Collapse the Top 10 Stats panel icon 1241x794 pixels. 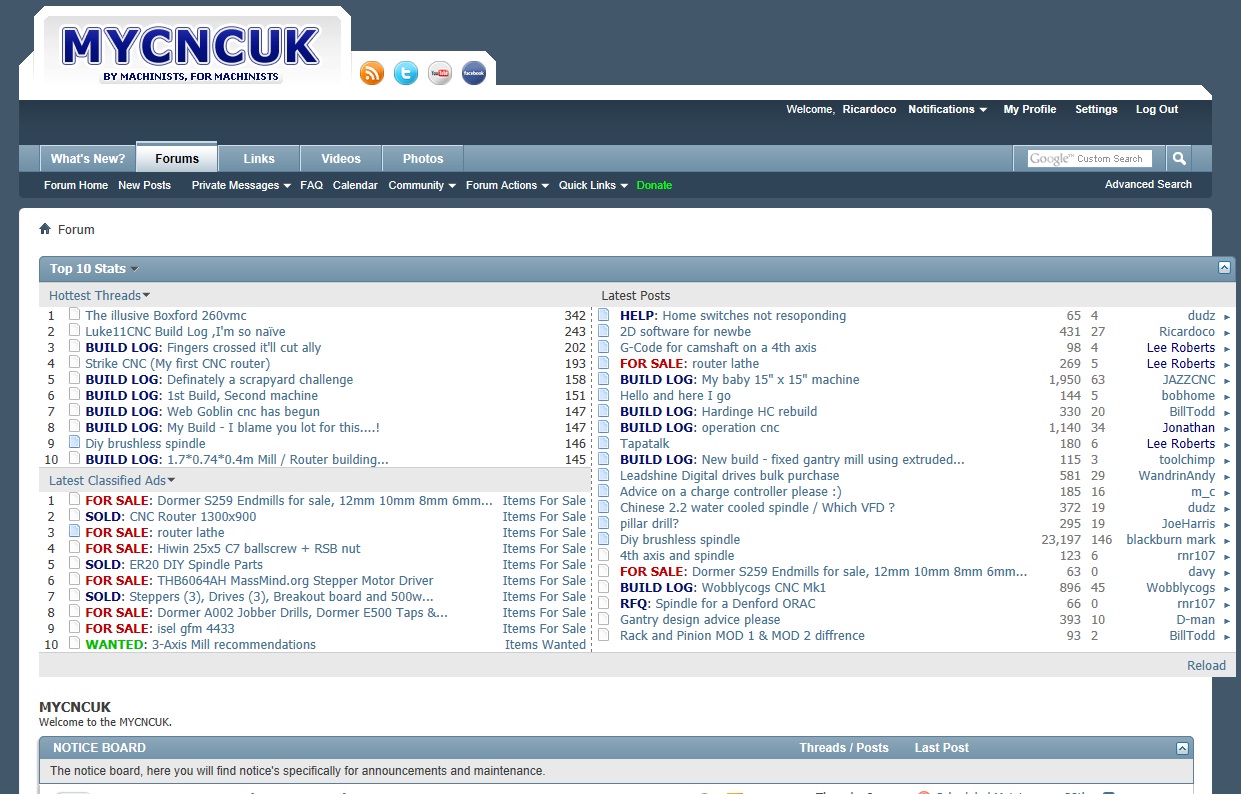1224,268
